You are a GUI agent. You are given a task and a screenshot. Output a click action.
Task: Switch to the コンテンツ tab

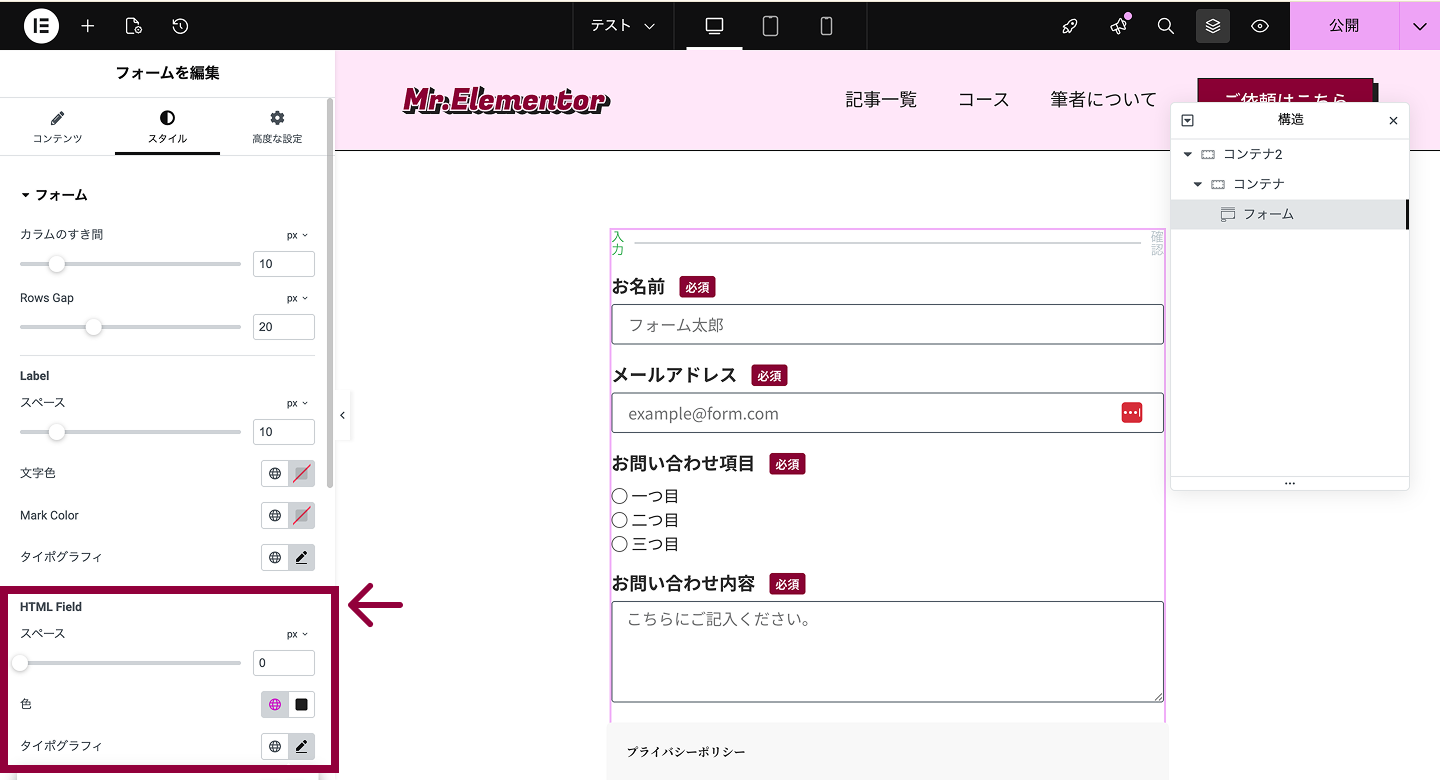(57, 127)
